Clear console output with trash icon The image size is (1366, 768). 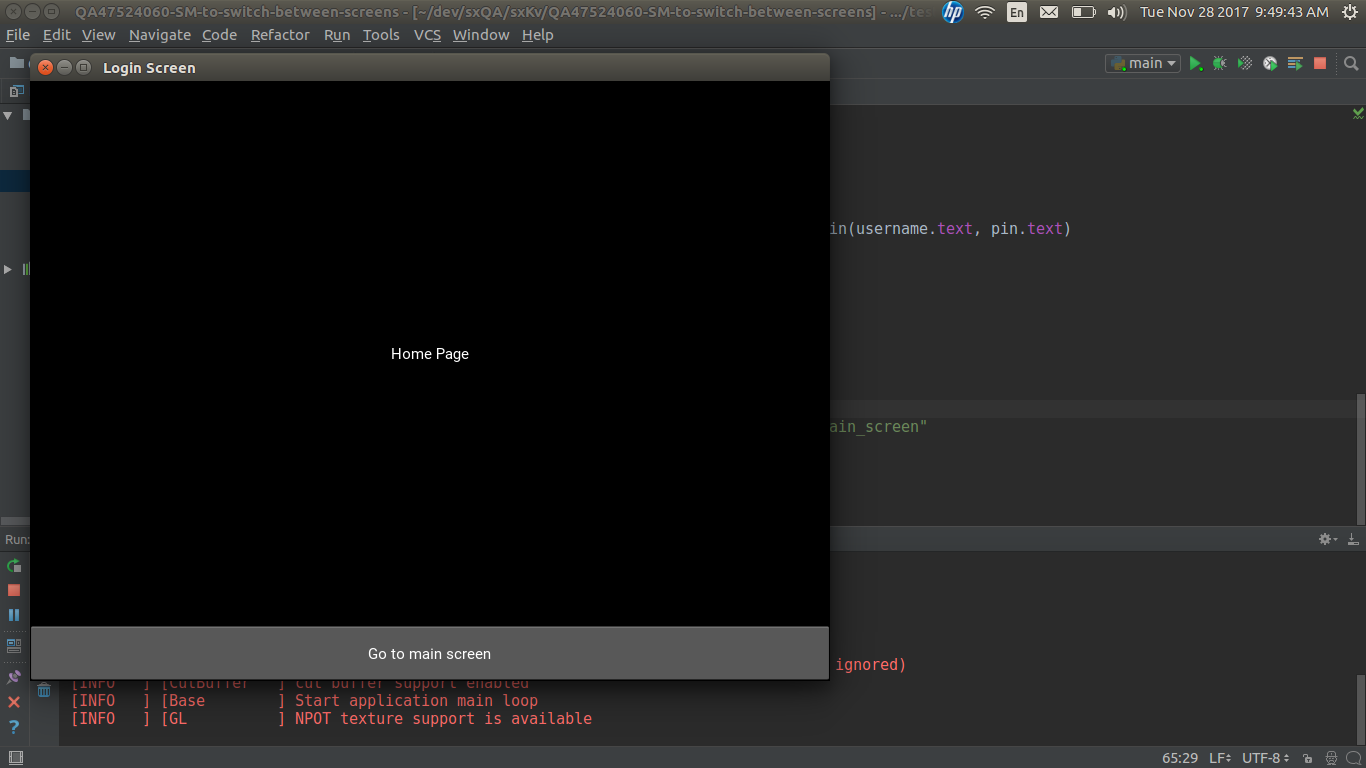coord(44,690)
